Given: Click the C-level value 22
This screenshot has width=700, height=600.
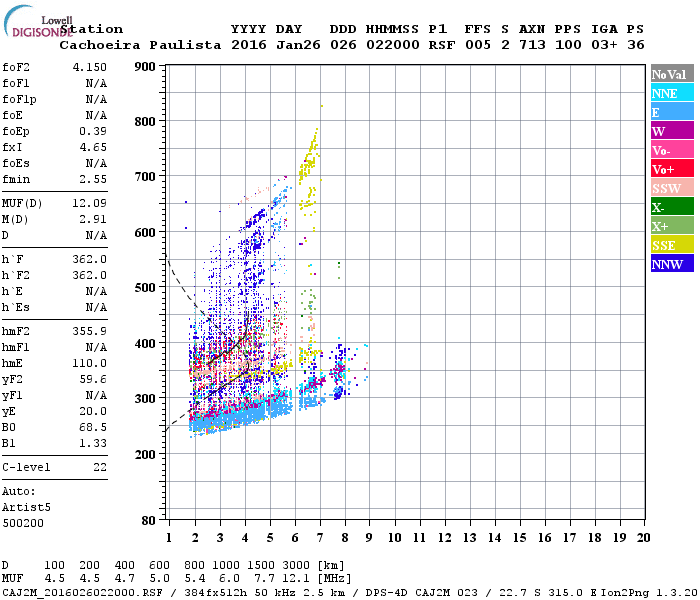Looking at the screenshot, I should 100,467.
